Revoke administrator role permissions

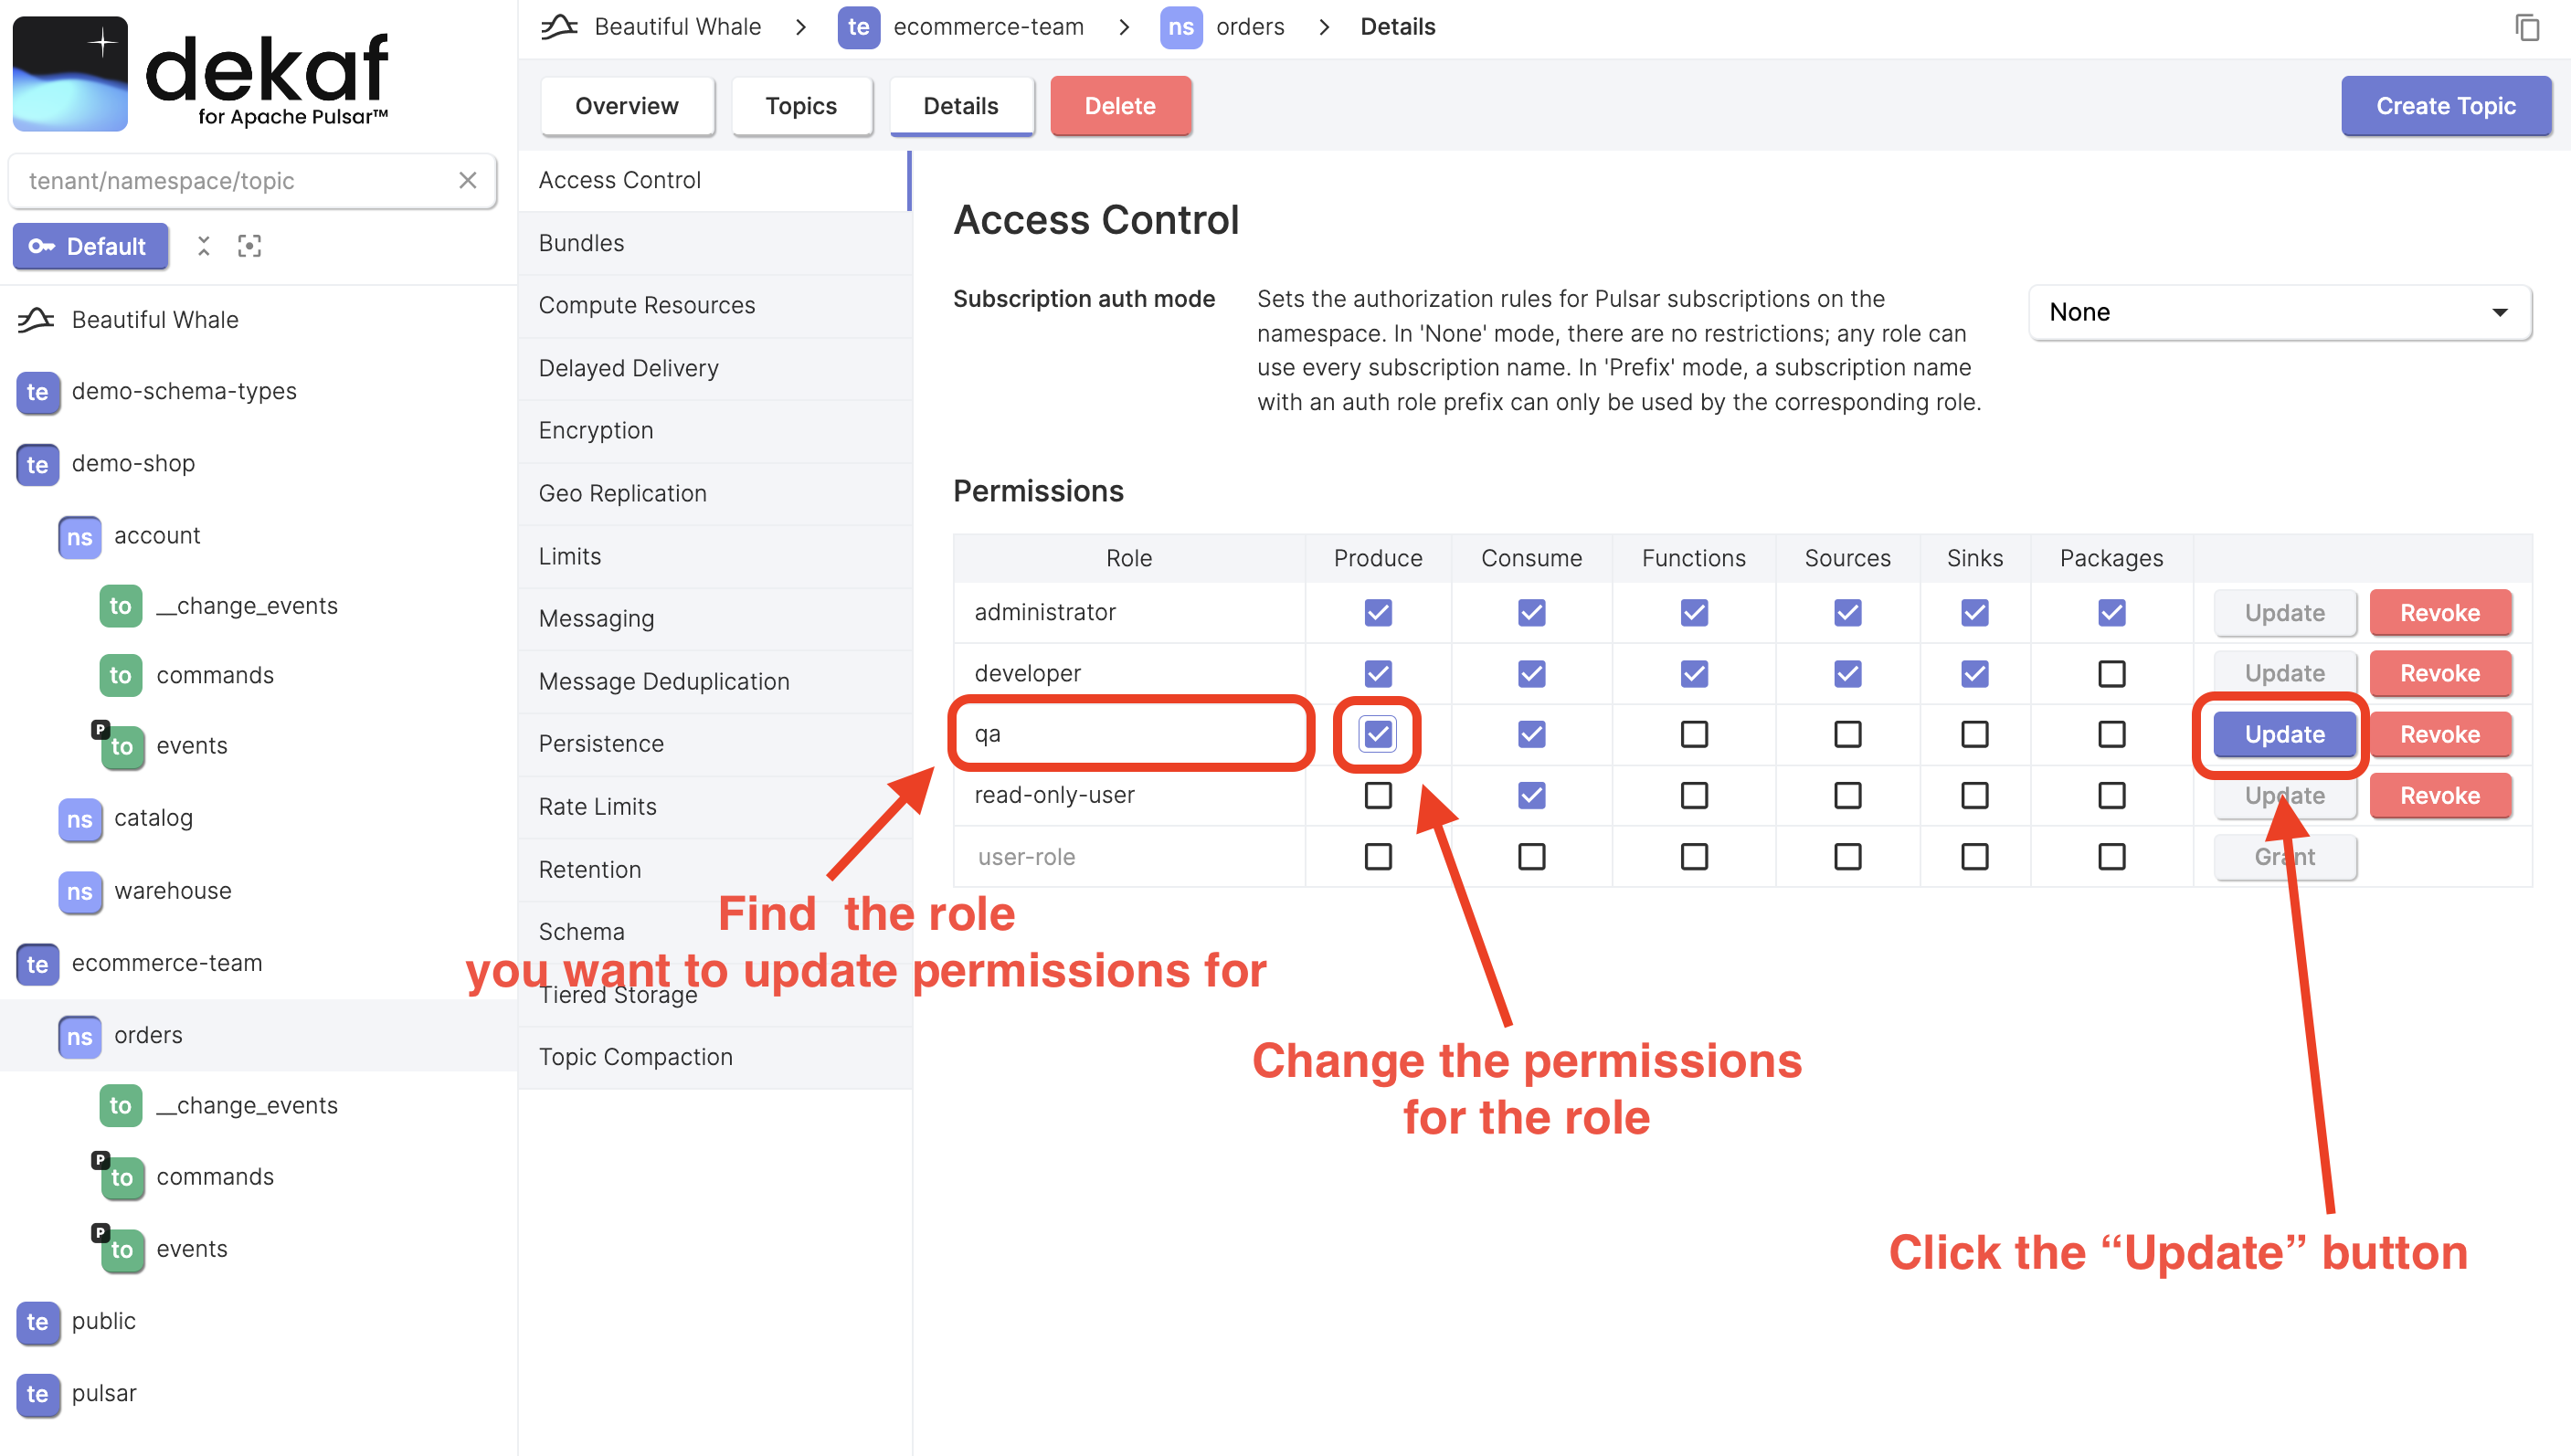click(x=2440, y=613)
